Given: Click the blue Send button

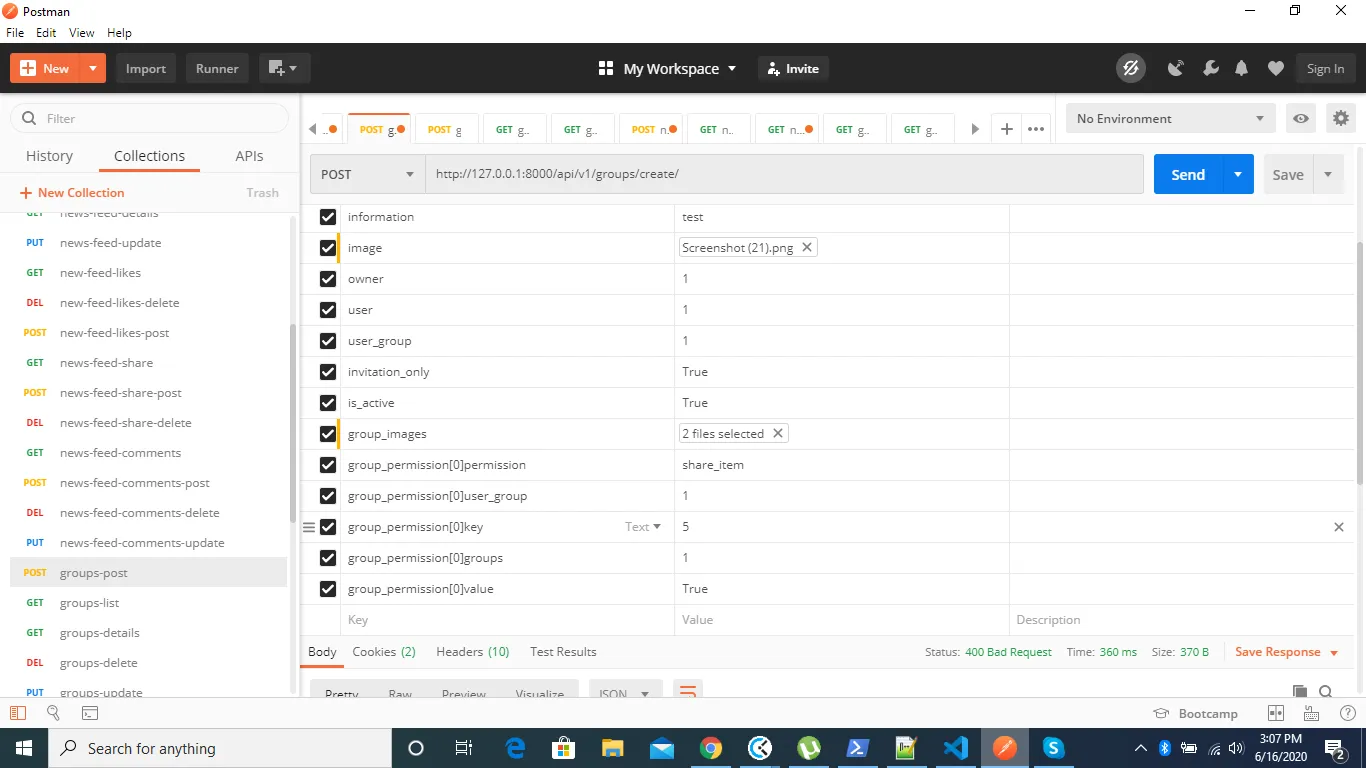Looking at the screenshot, I should [1188, 174].
